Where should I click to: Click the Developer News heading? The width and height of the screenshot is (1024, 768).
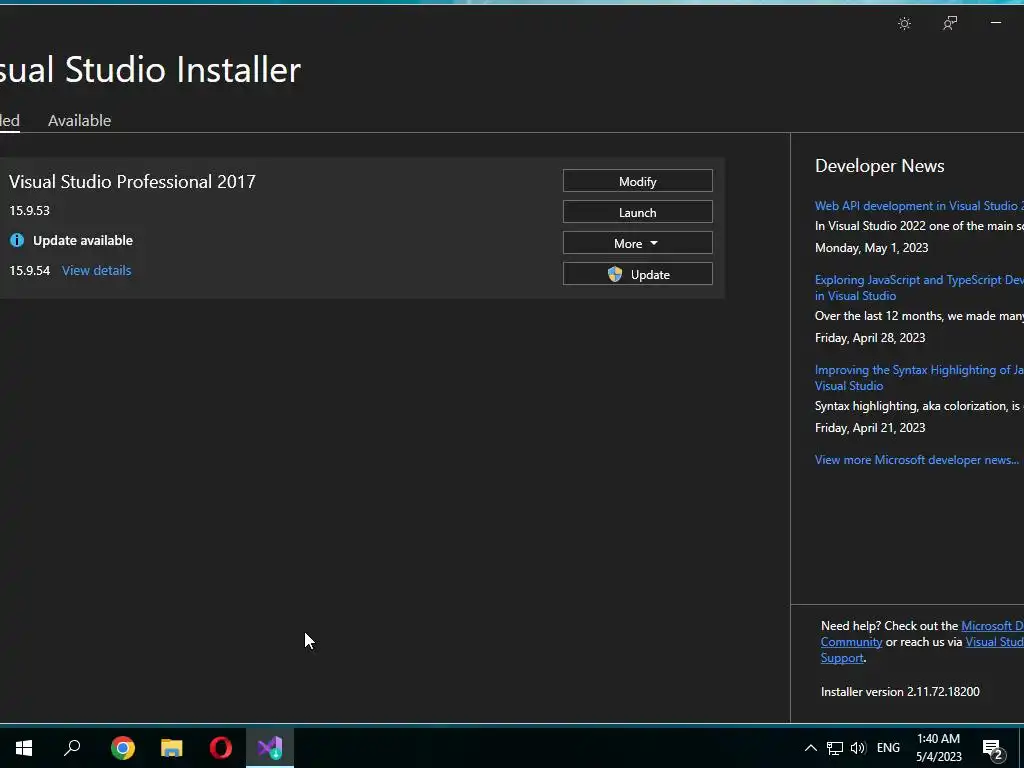pyautogui.click(x=880, y=166)
